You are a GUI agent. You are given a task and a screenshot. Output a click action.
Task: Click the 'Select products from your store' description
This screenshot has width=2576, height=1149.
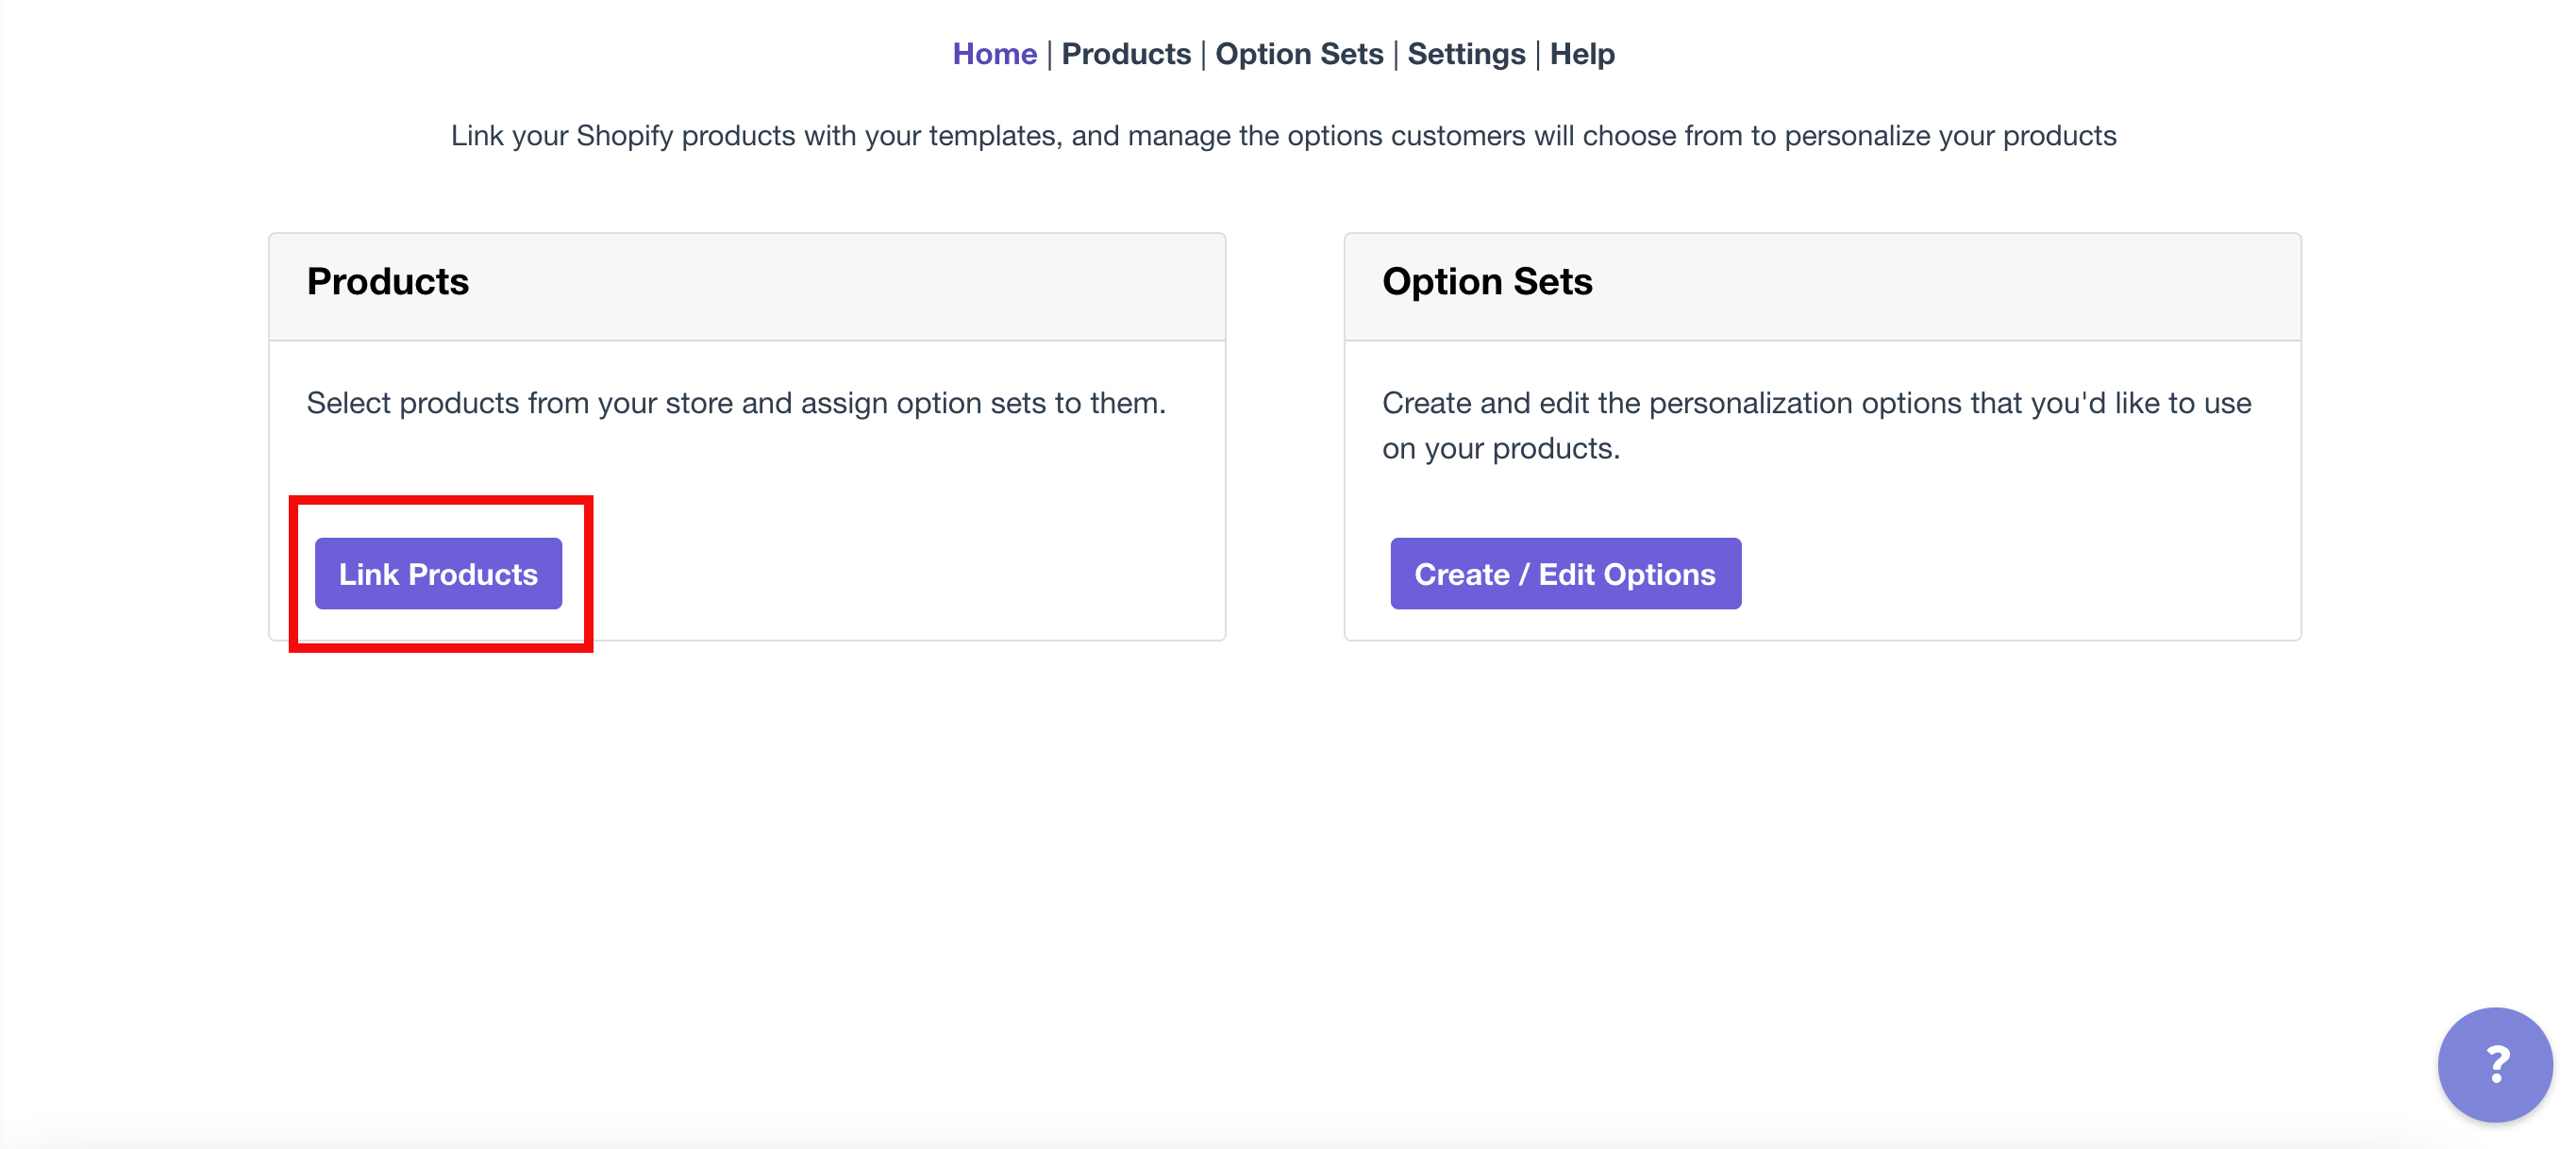[736, 403]
